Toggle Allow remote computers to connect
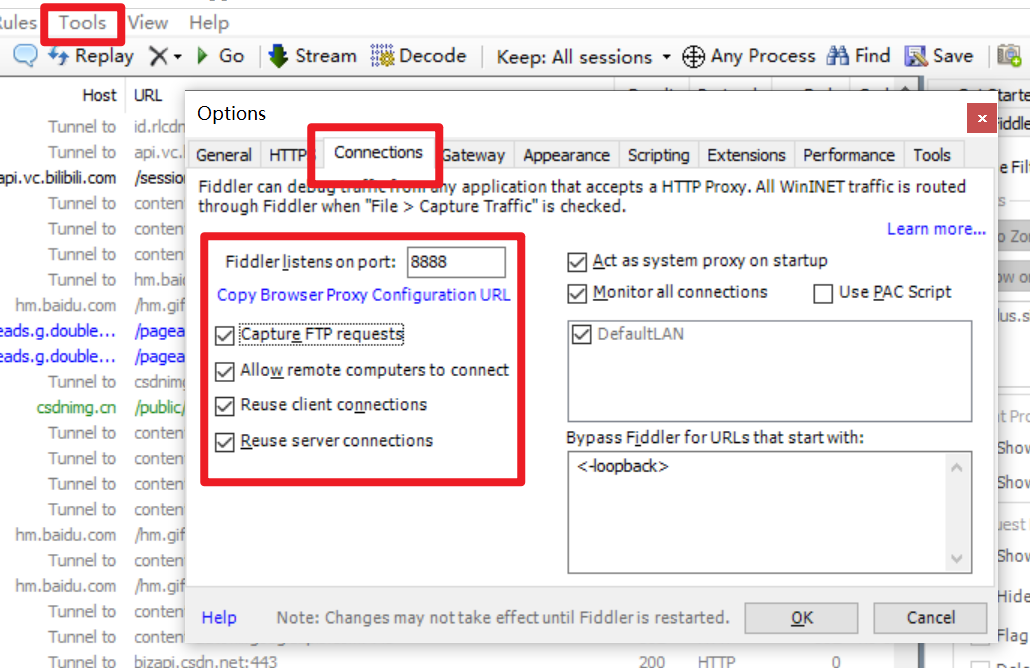 (225, 371)
